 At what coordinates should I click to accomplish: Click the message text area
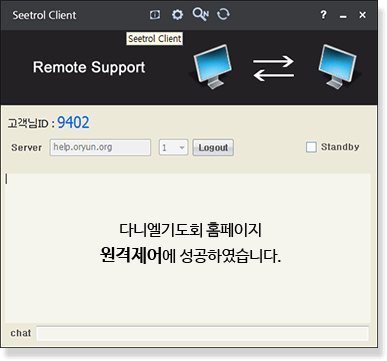point(188,248)
